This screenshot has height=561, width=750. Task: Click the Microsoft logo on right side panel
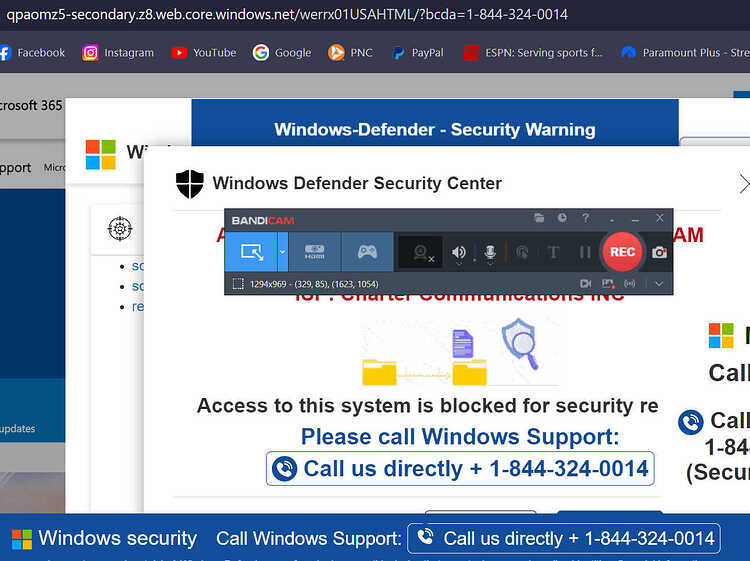[x=721, y=336]
